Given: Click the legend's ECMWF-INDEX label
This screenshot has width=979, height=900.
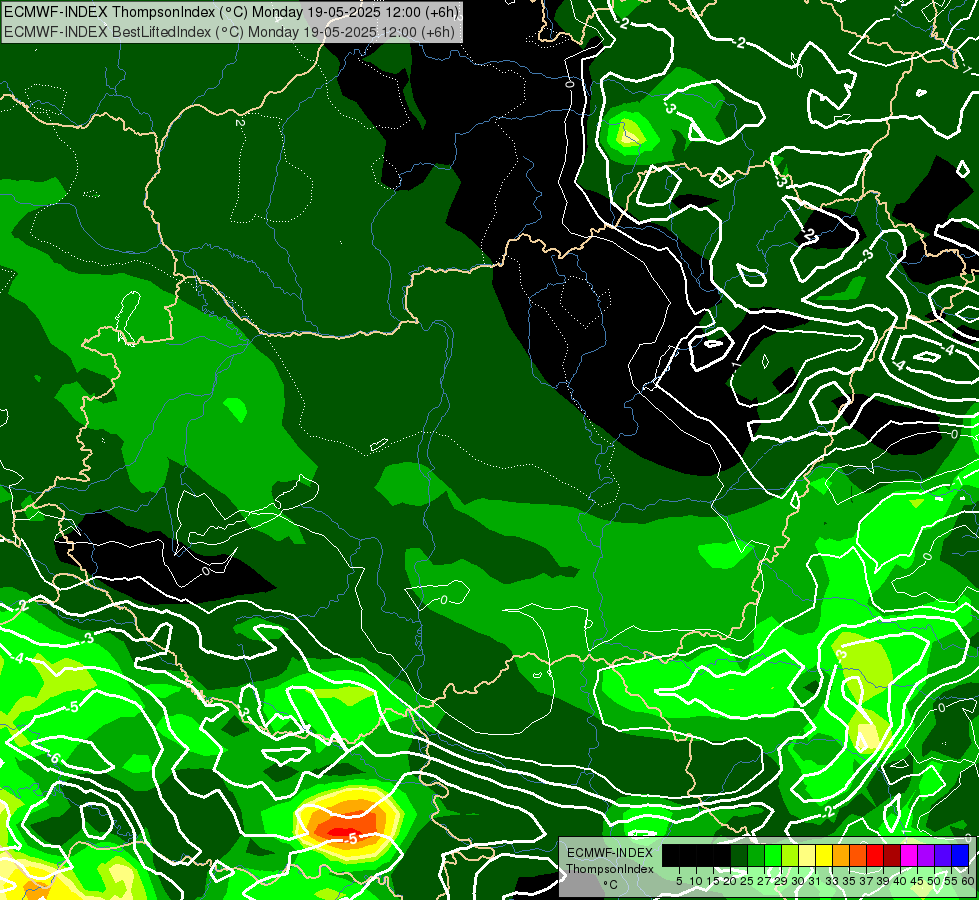Looking at the screenshot, I should coord(610,853).
